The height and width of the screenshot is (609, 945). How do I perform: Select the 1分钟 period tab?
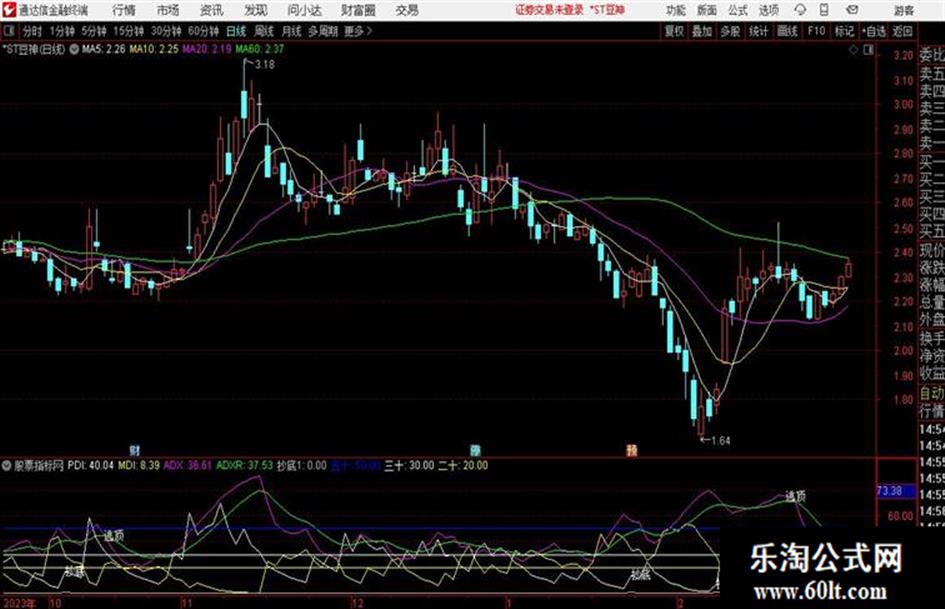pyautogui.click(x=61, y=31)
